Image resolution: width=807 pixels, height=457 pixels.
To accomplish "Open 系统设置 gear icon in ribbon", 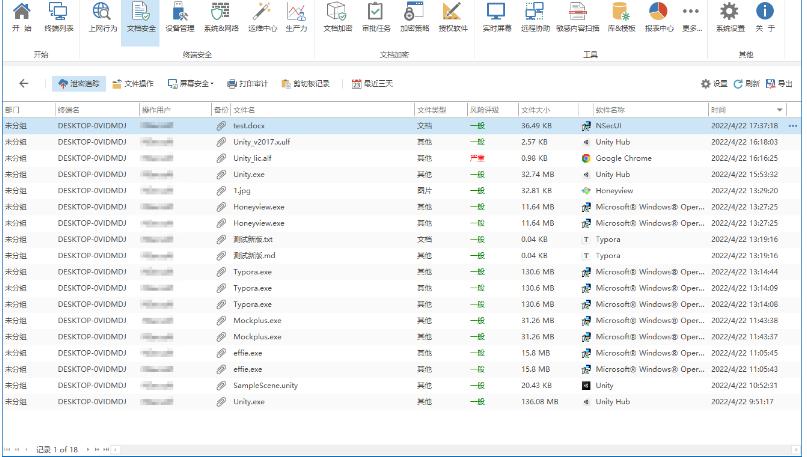I will [729, 17].
